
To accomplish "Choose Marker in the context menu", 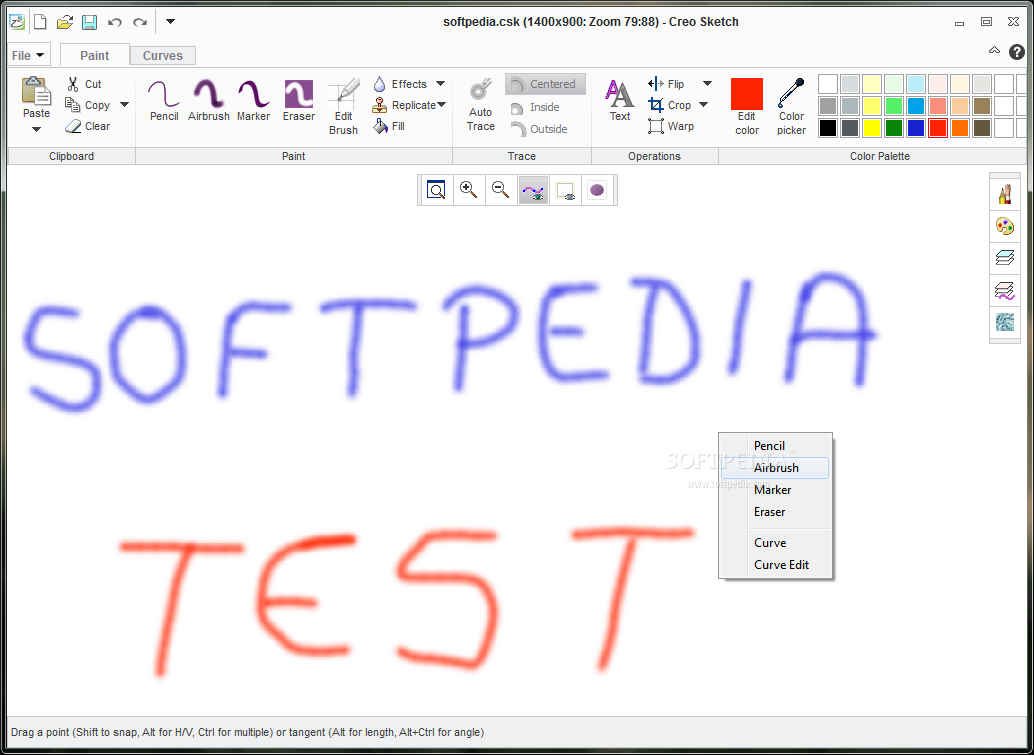I will click(x=776, y=490).
